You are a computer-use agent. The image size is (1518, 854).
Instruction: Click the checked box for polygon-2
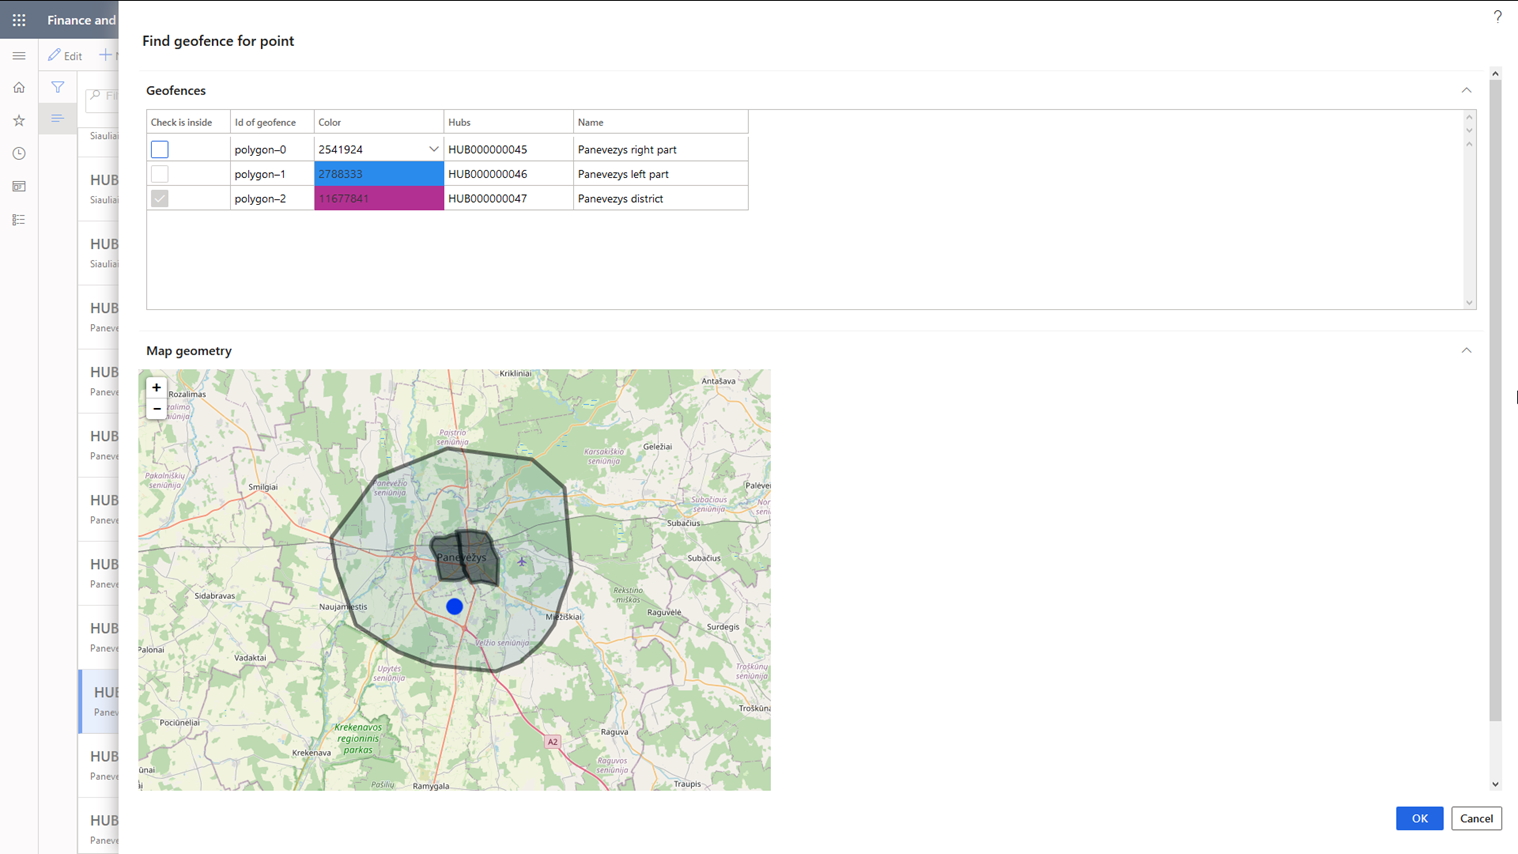click(x=159, y=198)
